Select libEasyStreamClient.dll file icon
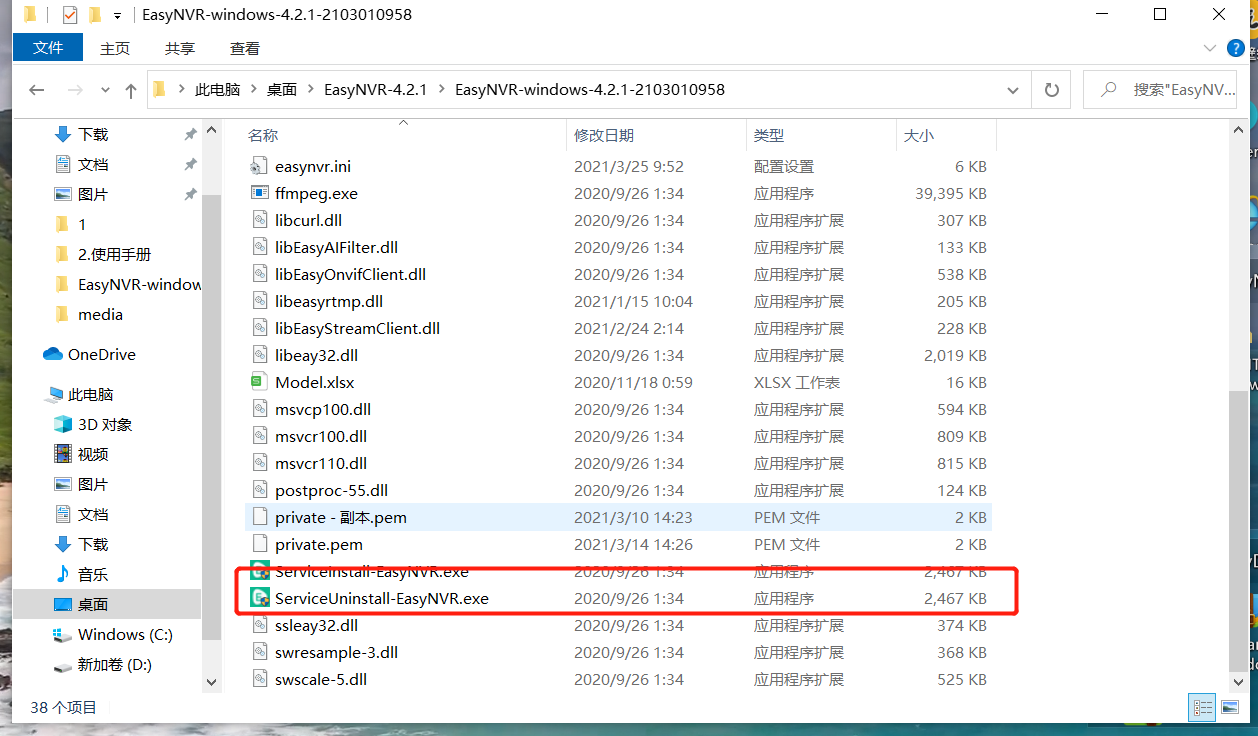 [259, 328]
